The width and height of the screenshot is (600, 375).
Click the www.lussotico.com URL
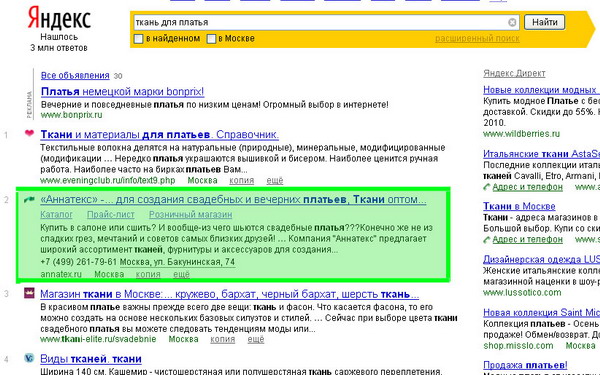[x=522, y=293]
